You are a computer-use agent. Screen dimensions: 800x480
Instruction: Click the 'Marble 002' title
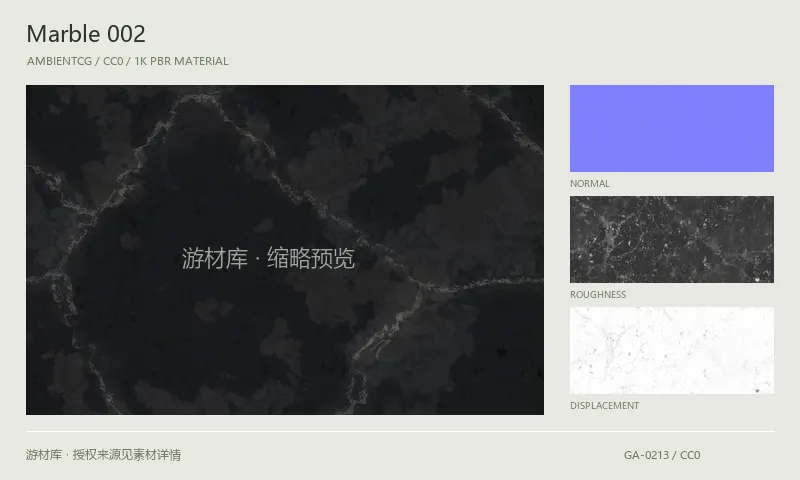tap(86, 34)
